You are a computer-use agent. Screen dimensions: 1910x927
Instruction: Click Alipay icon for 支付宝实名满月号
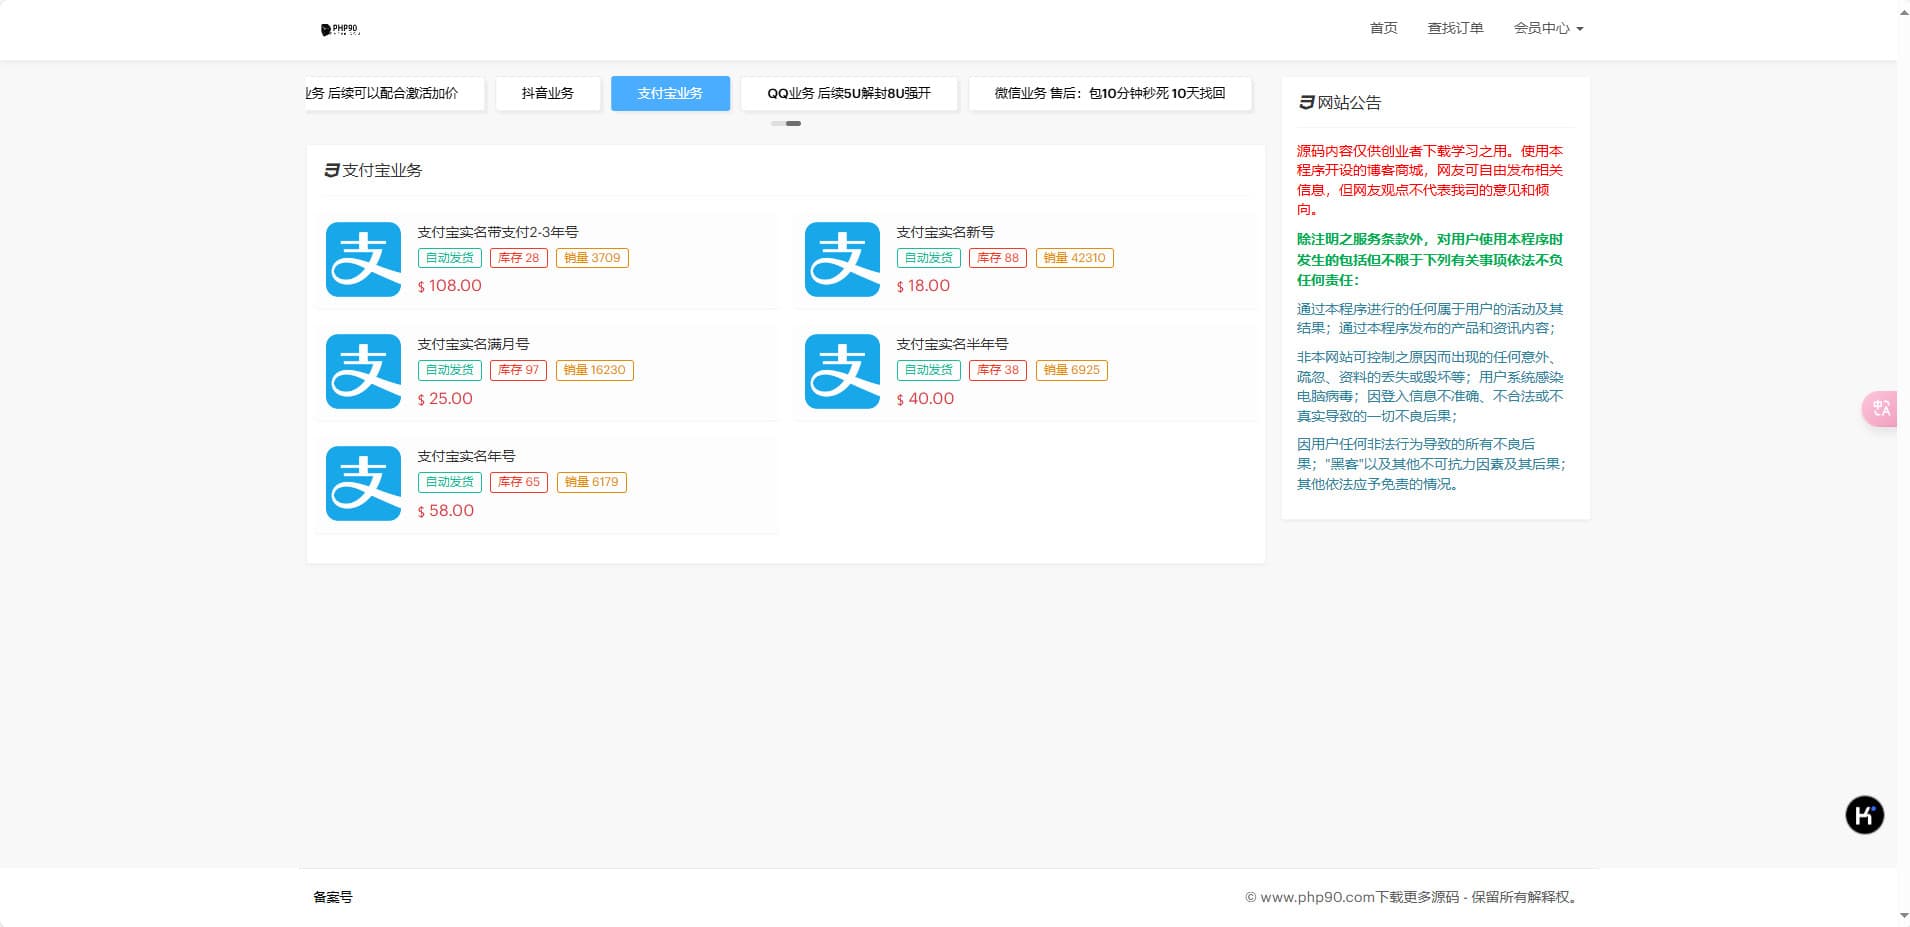[x=363, y=372]
